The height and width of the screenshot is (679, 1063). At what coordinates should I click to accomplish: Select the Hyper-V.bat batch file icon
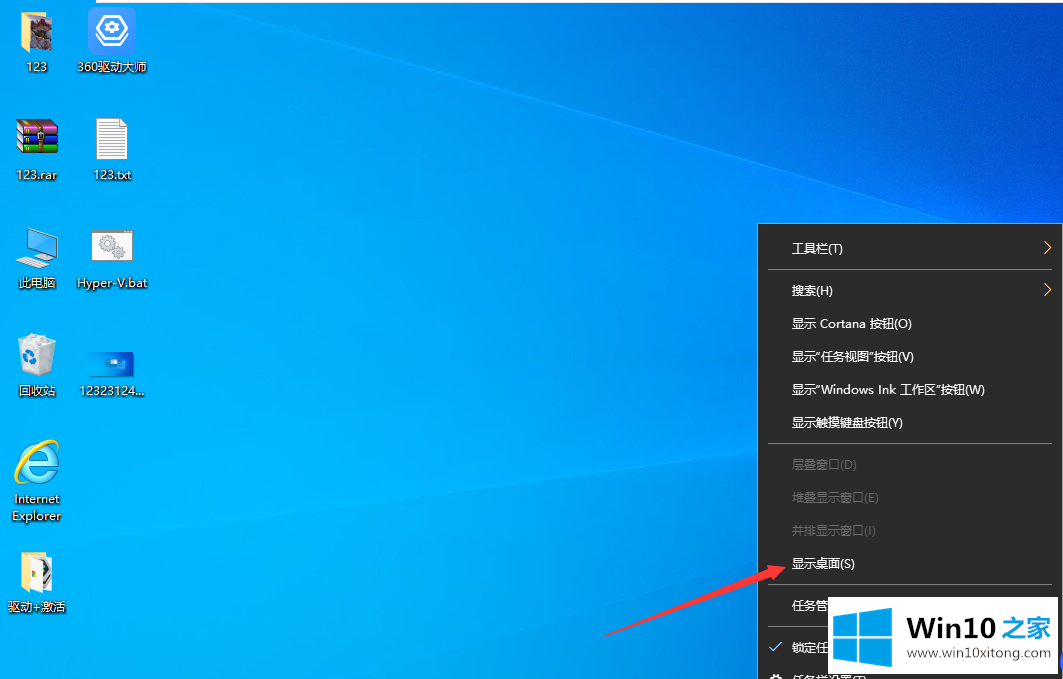coord(112,246)
